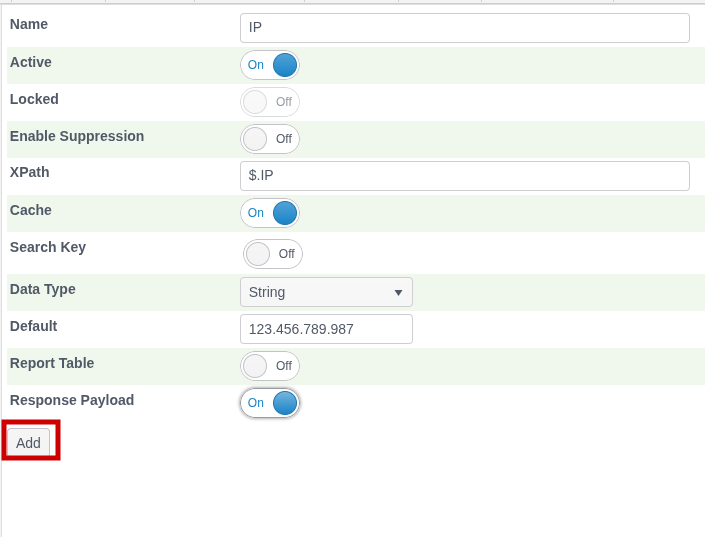
Task: Click the Response Payload label
Action: point(72,400)
